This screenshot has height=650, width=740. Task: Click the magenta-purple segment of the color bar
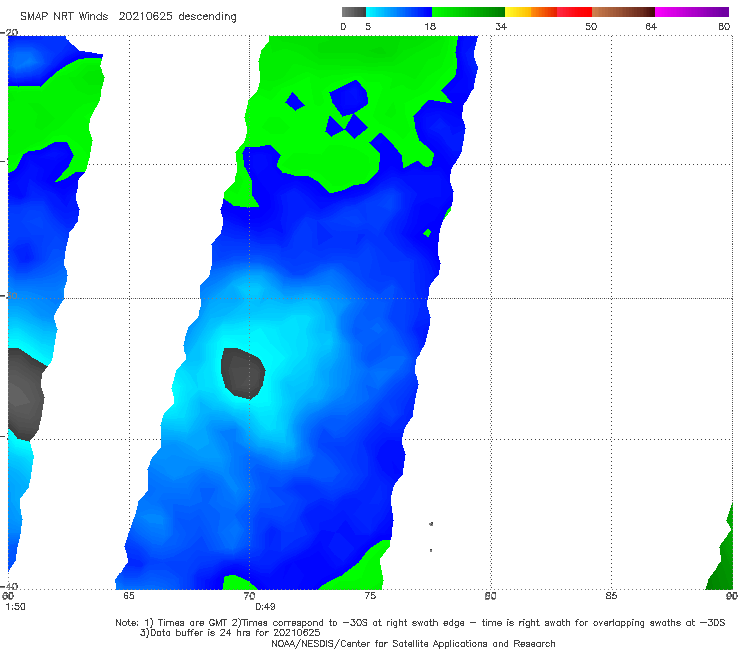[691, 12]
